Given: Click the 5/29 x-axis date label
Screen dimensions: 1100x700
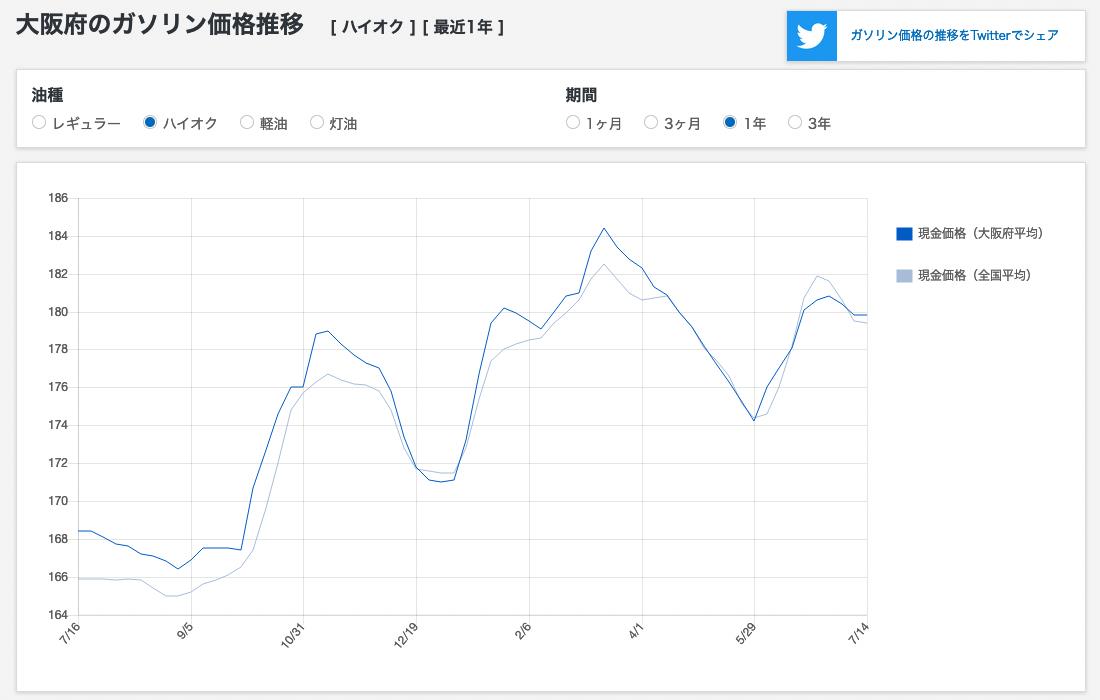Looking at the screenshot, I should coord(746,633).
